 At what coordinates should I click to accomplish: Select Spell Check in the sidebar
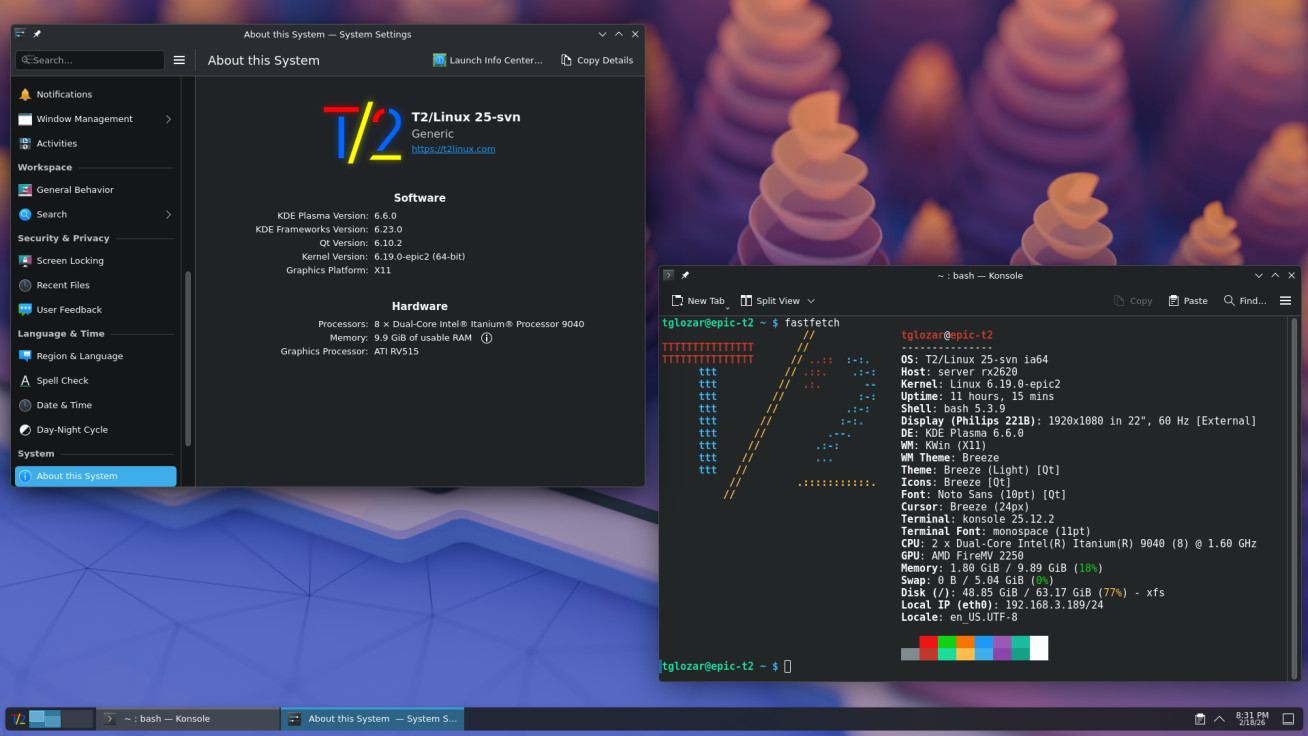95,381
